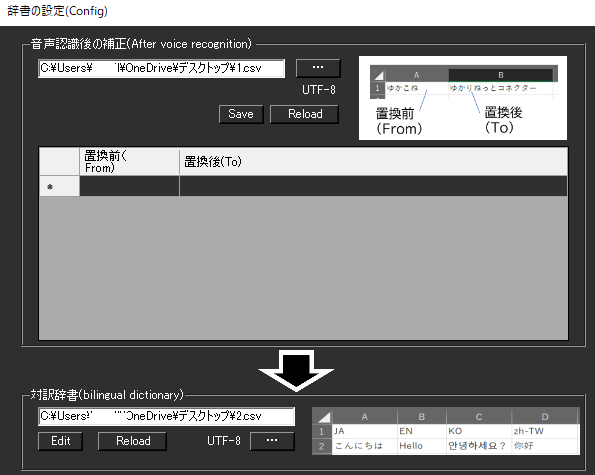This screenshot has height=475, width=595.
Task: Click the empty gray grid area
Action: tap(304, 267)
